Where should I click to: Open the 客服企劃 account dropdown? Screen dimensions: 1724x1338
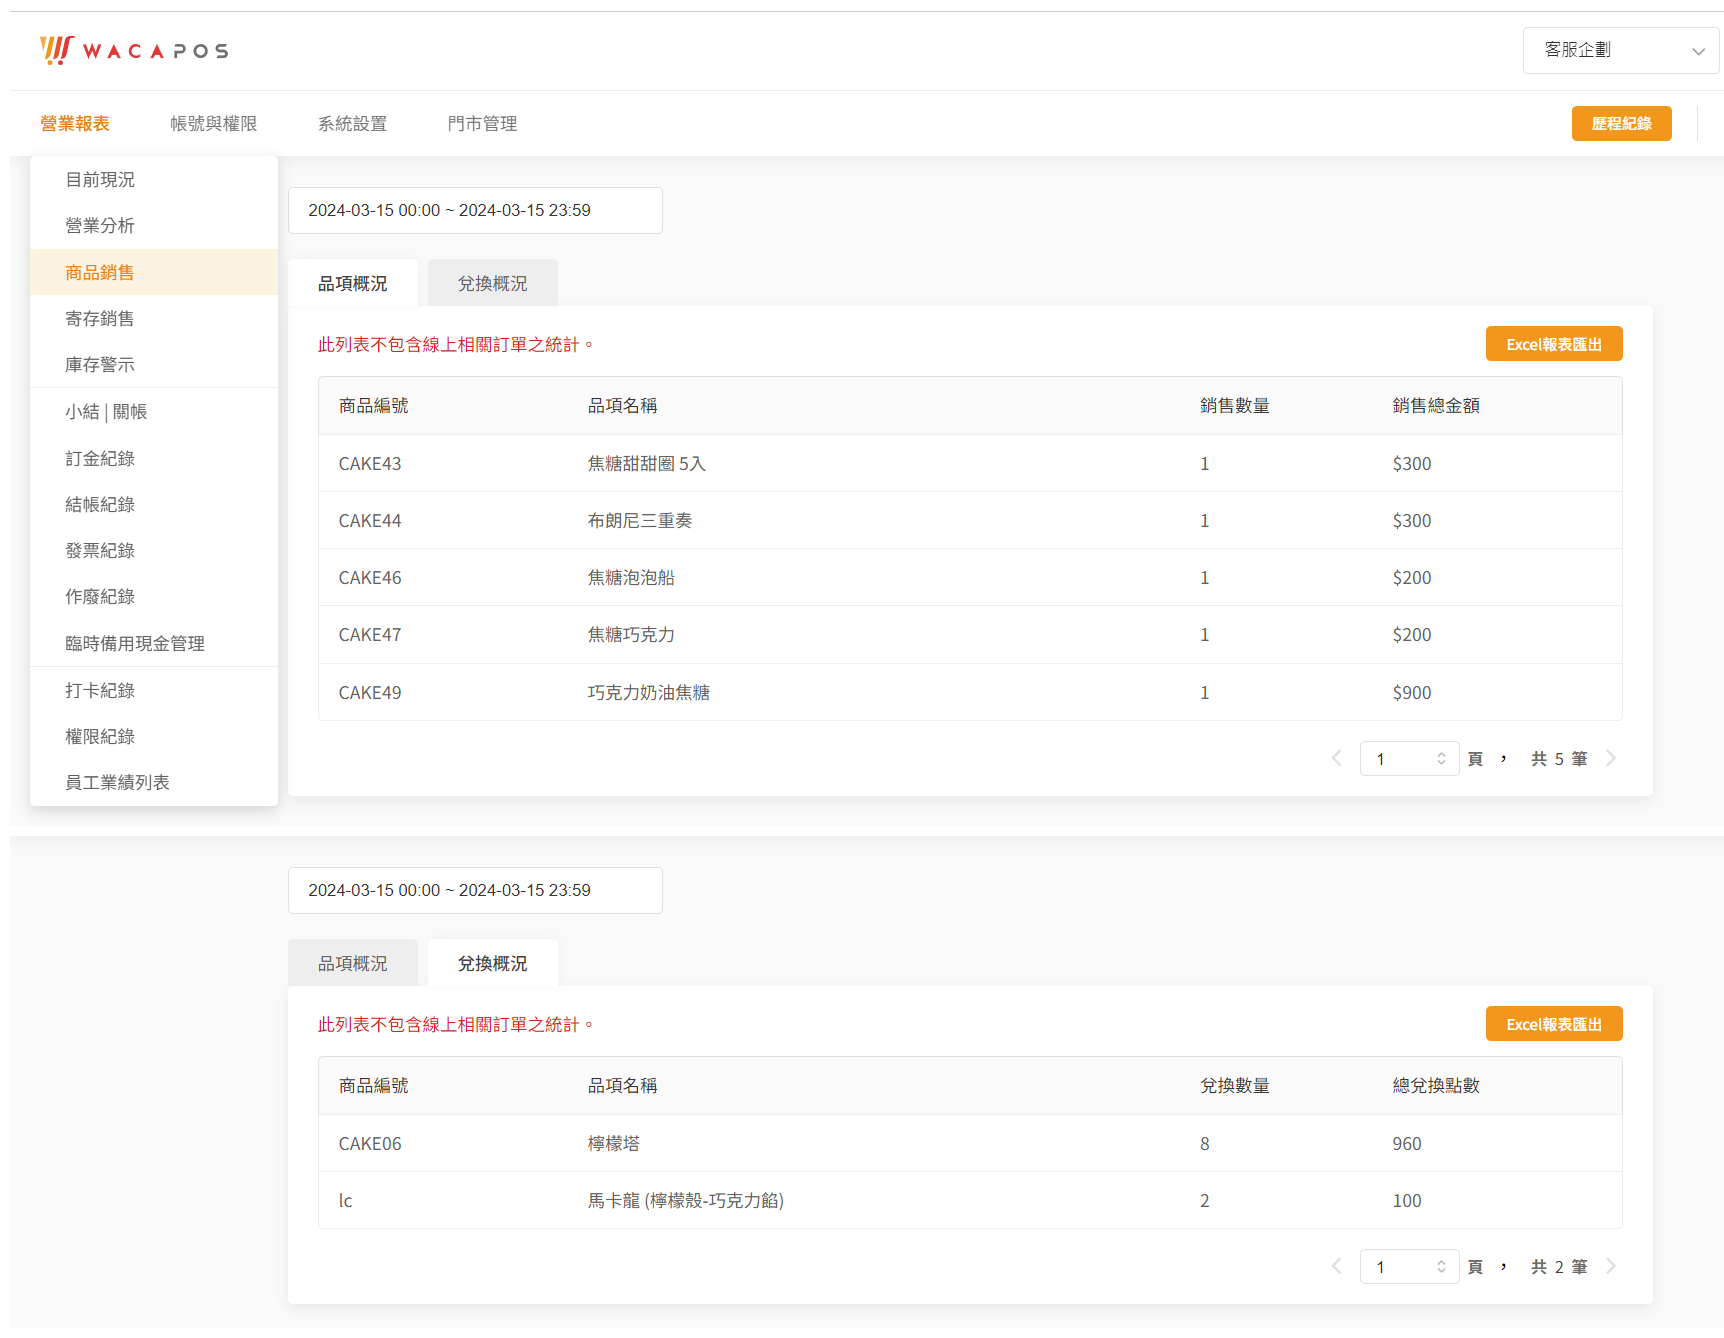(x=1620, y=50)
